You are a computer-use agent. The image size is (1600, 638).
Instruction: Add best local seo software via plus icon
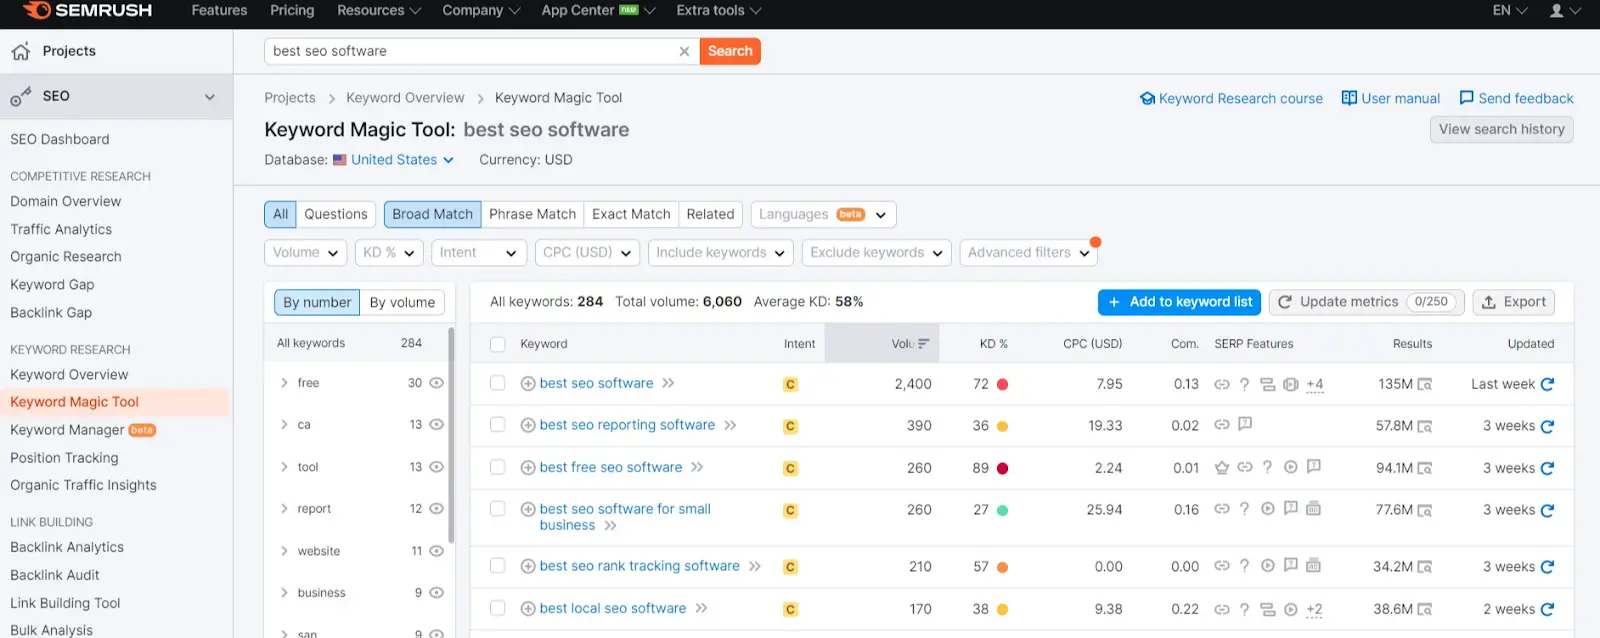[x=528, y=608]
